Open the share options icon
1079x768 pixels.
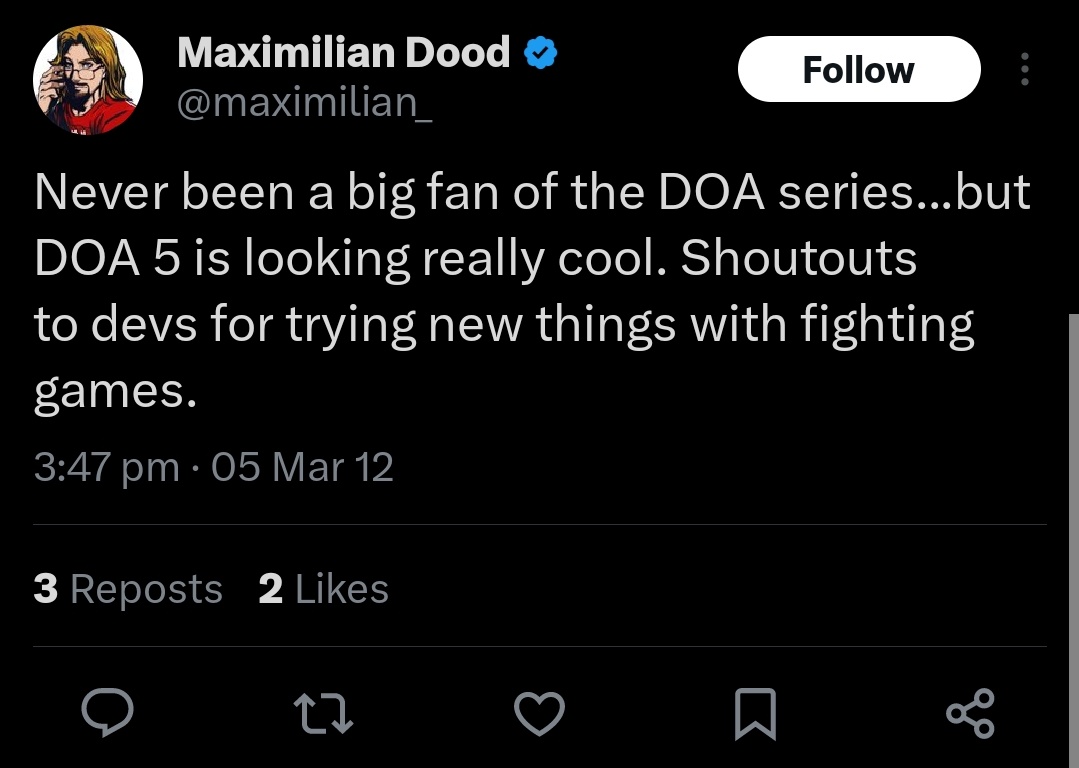tap(970, 713)
